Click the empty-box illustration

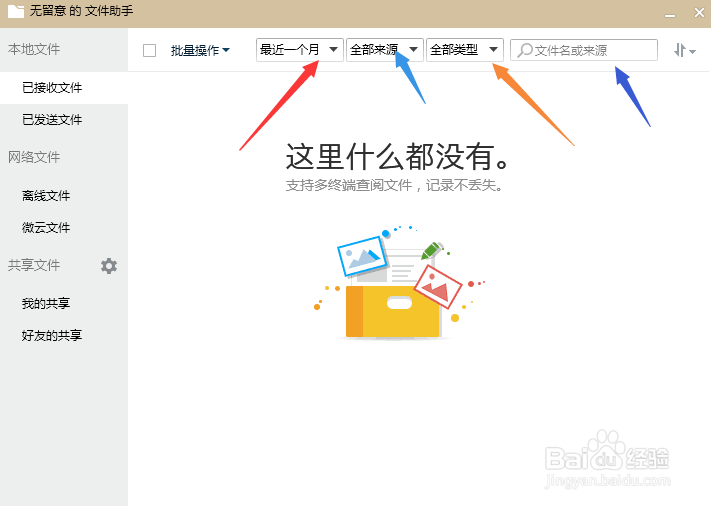(x=399, y=282)
